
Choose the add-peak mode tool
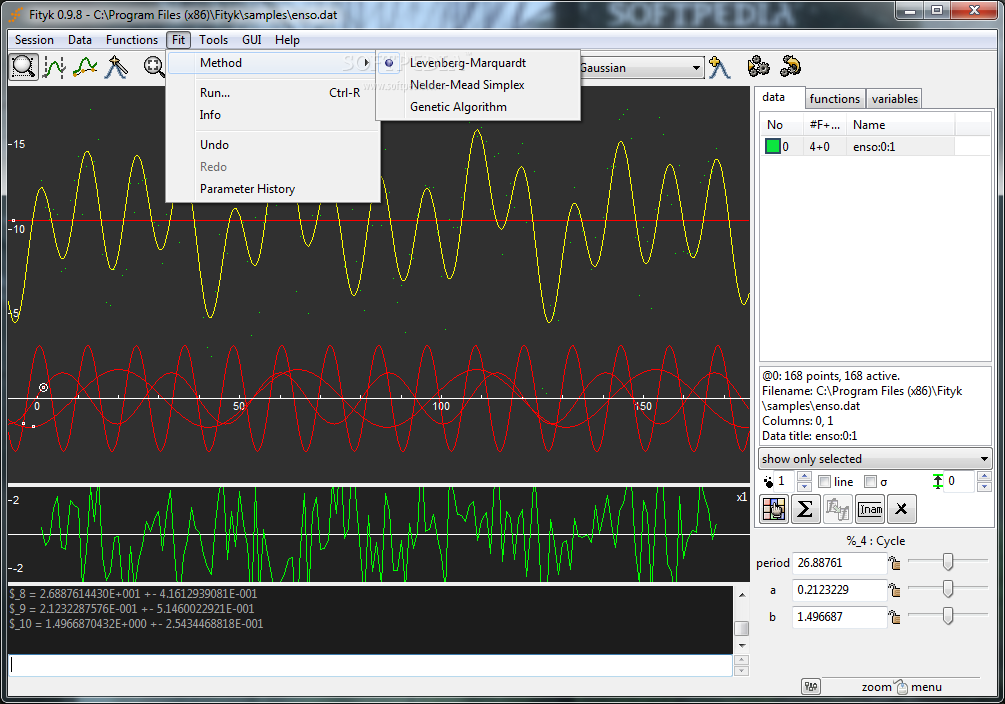click(116, 67)
